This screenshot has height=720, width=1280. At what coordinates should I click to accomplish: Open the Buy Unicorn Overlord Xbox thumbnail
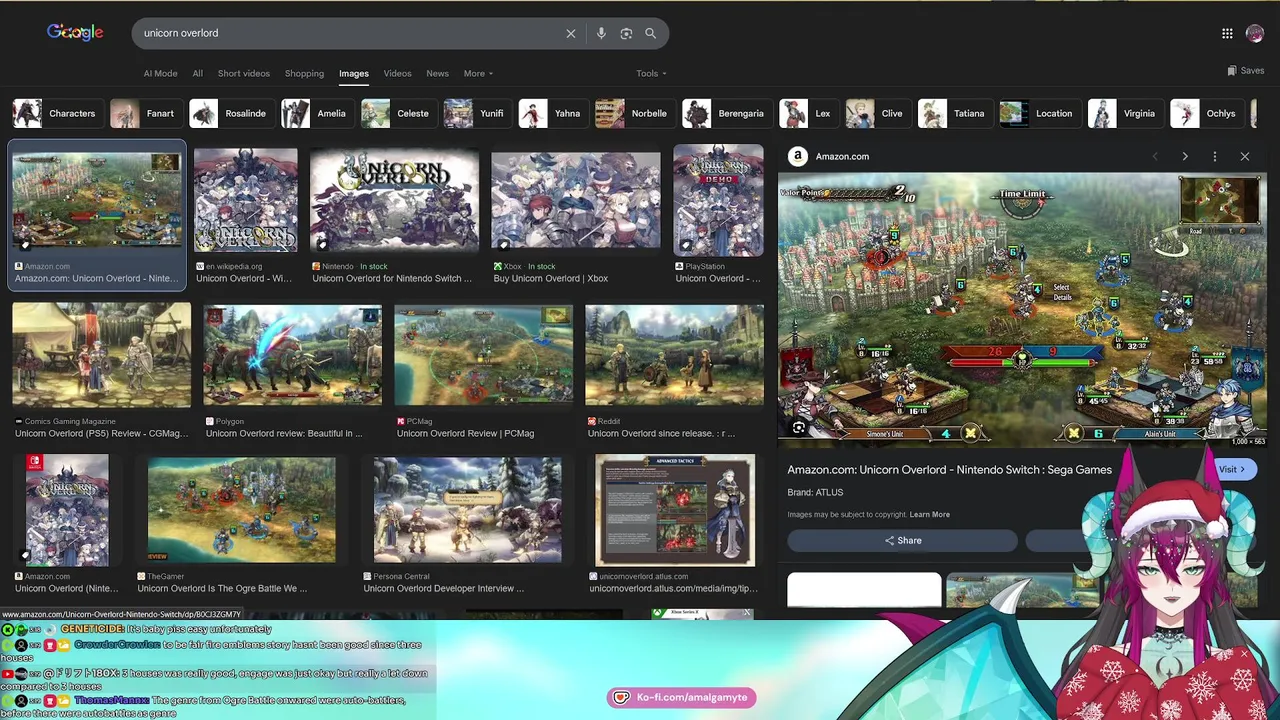(575, 200)
